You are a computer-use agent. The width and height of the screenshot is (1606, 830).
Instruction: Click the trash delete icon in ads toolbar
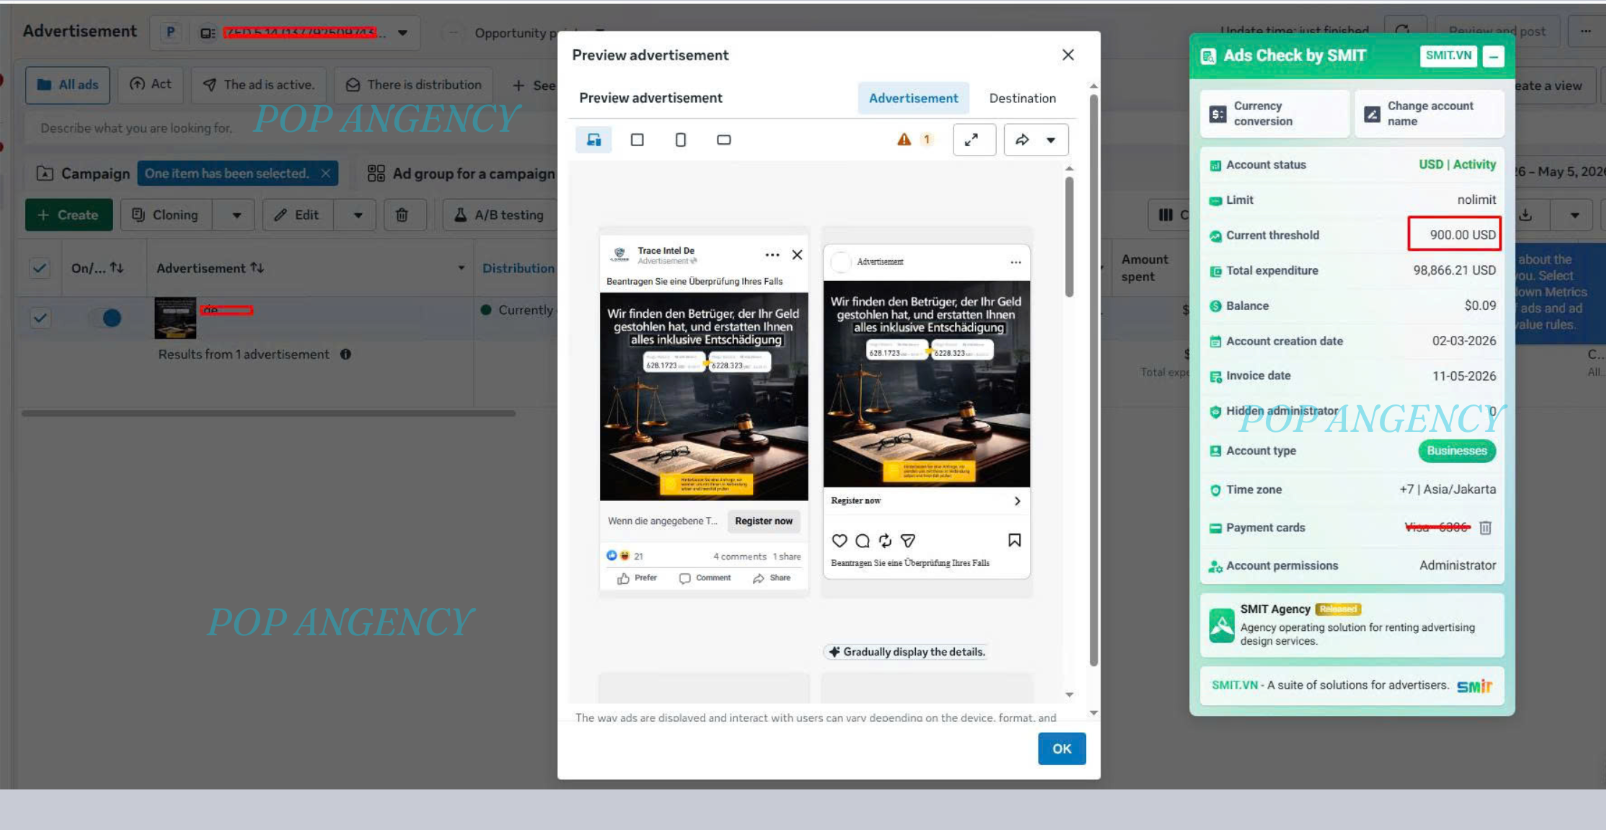402,215
